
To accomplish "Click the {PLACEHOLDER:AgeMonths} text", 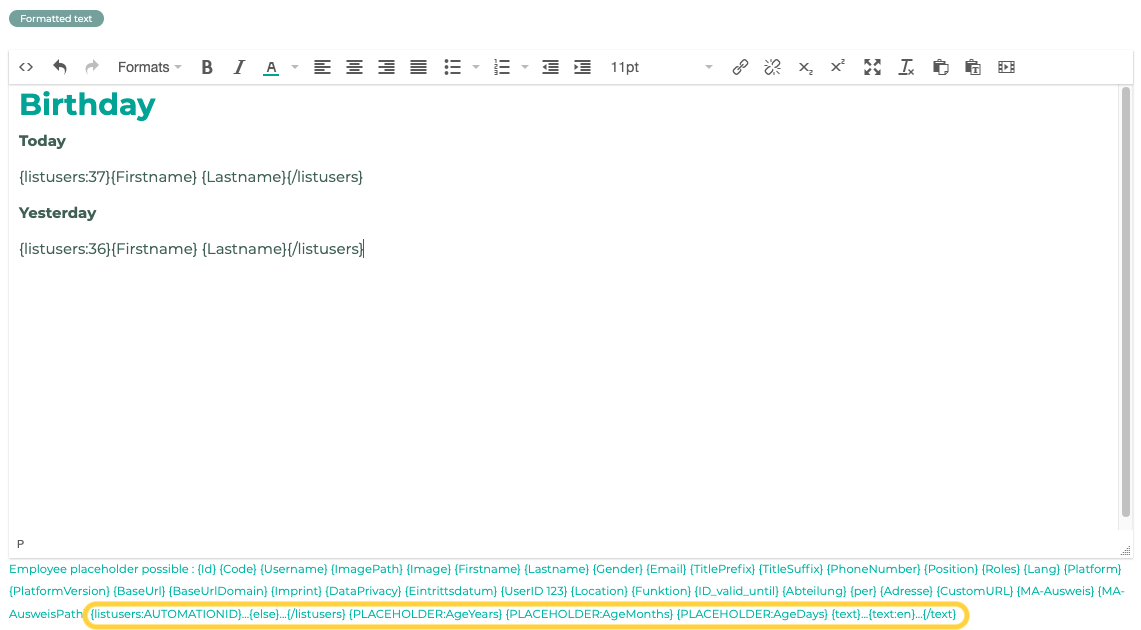I will (589, 614).
